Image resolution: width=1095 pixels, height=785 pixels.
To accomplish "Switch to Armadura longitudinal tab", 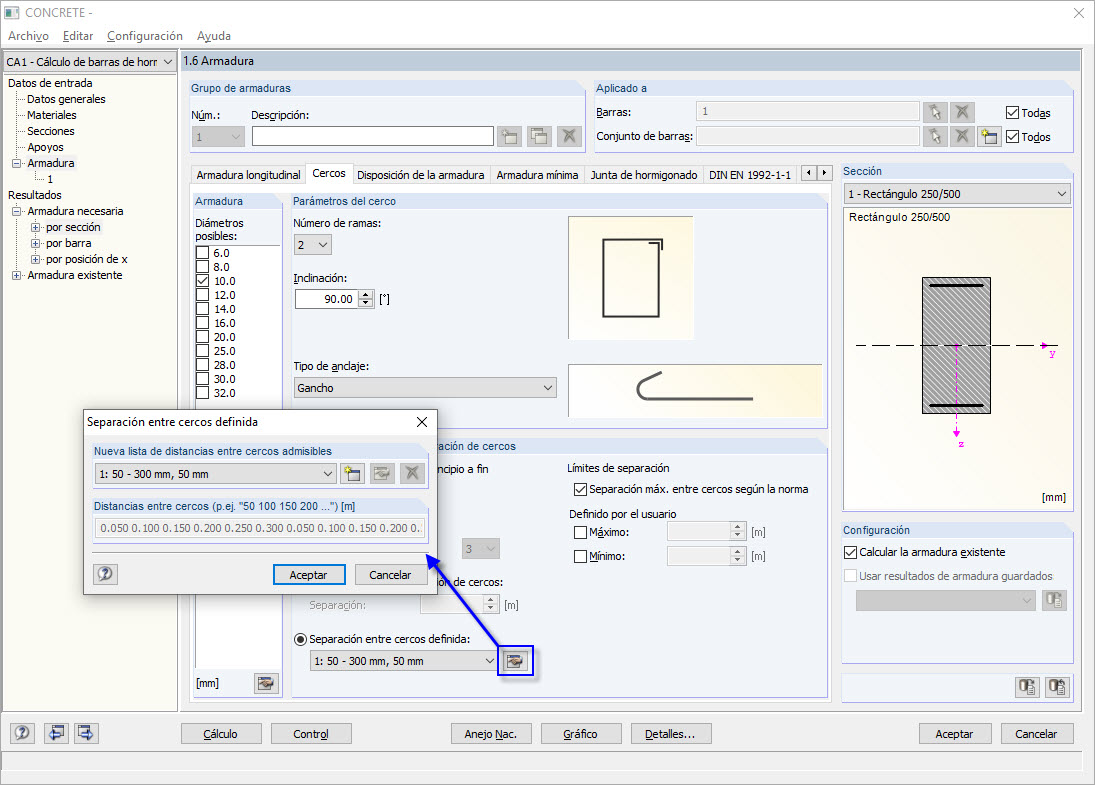I will pos(248,175).
